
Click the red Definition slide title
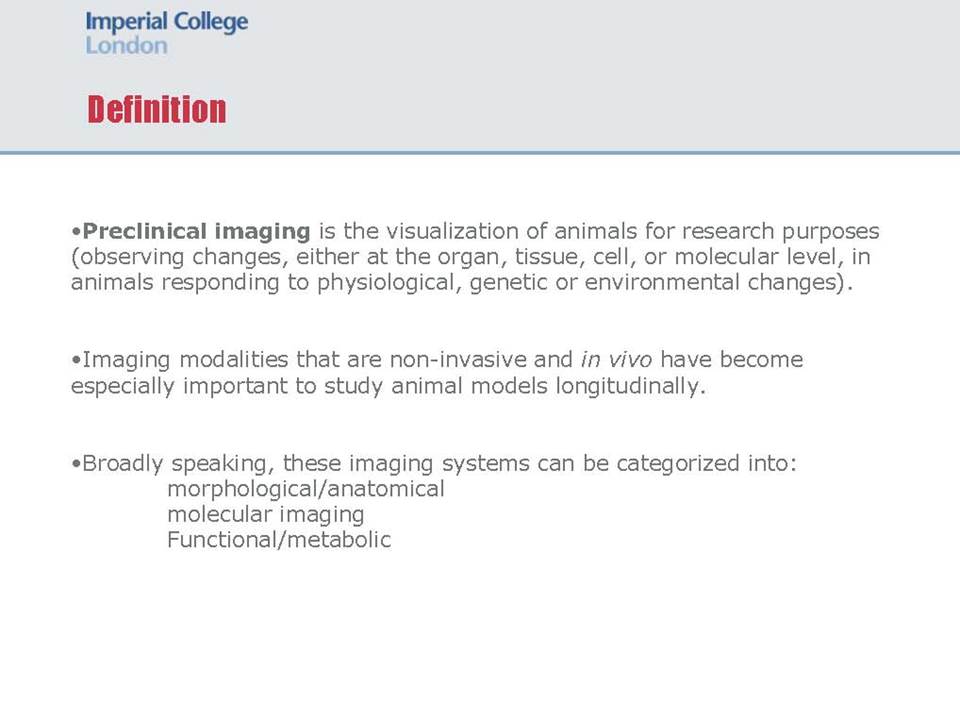157,110
